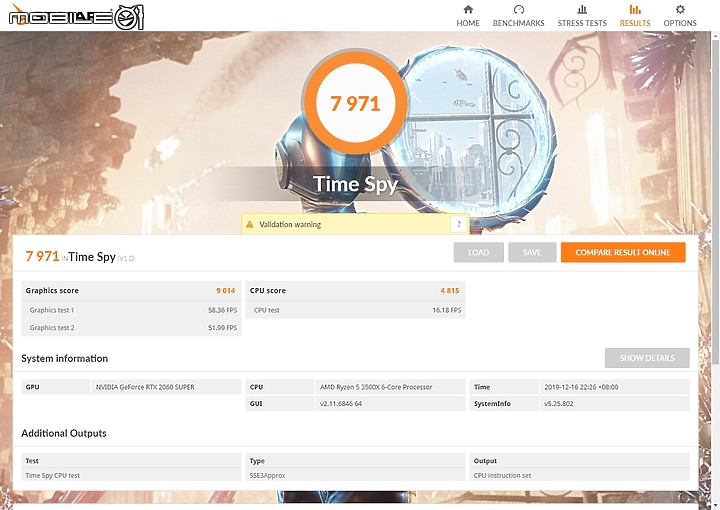Click the SHOW DETAILS button
This screenshot has width=720, height=510.
647,358
